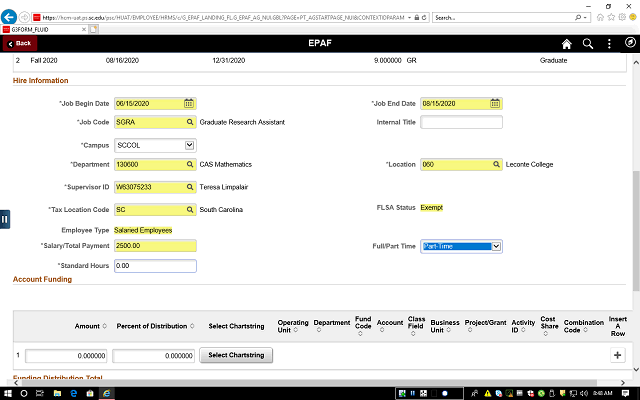640x400 pixels.
Task: Open Microsoft Edge from taskbar
Action: (73, 393)
